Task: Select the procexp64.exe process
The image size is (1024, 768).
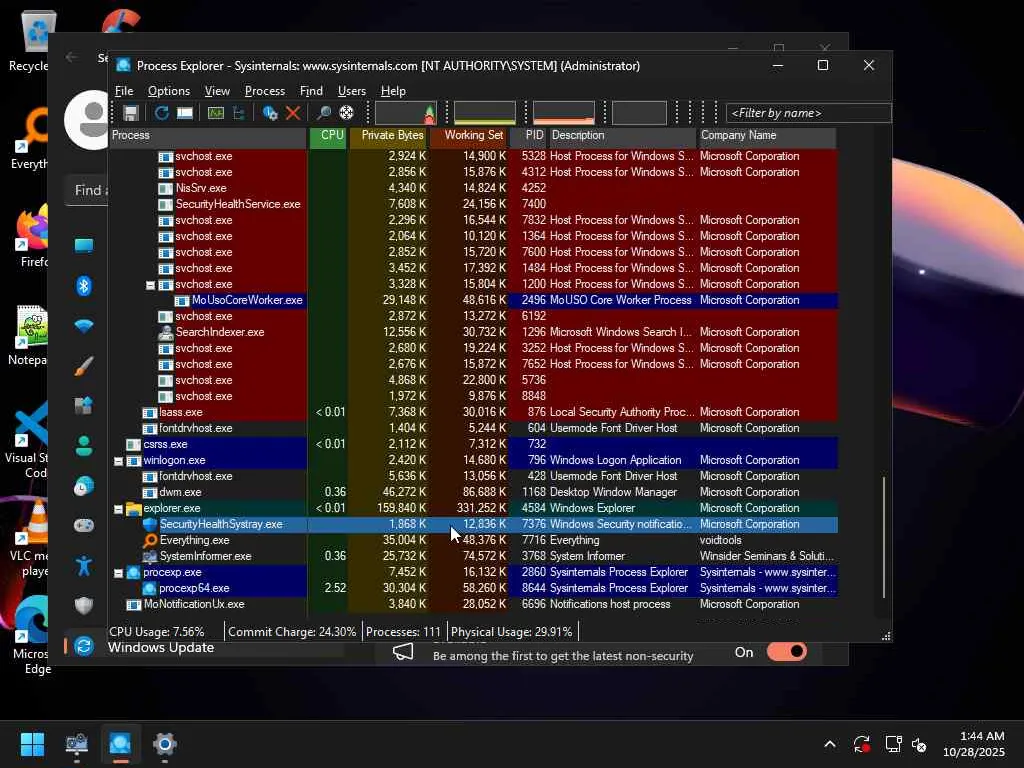Action: tap(473, 588)
